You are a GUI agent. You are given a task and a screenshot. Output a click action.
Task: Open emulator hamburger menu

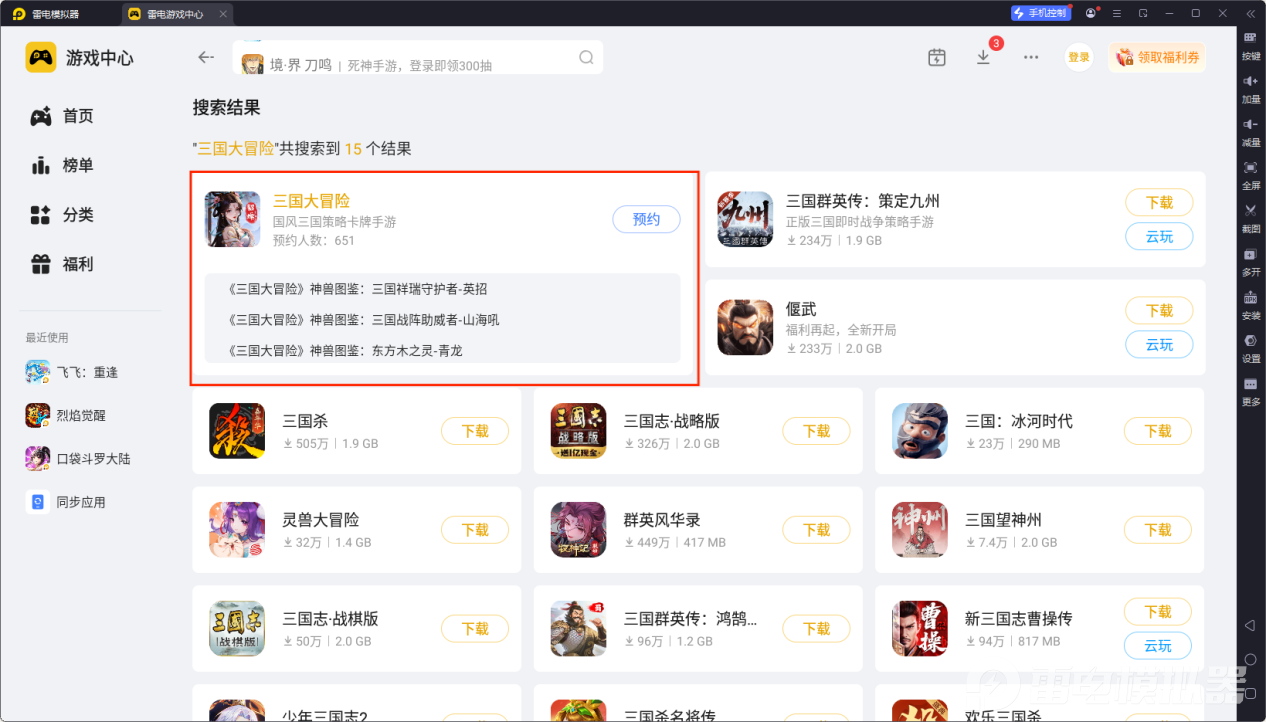coord(1117,13)
